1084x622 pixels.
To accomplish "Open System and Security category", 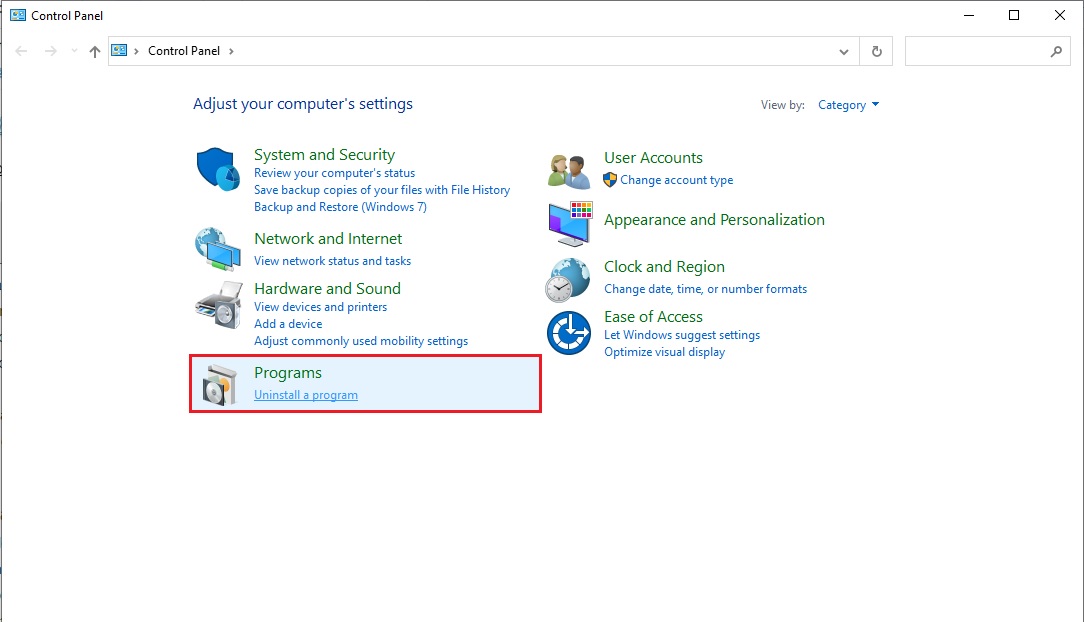I will (x=324, y=155).
